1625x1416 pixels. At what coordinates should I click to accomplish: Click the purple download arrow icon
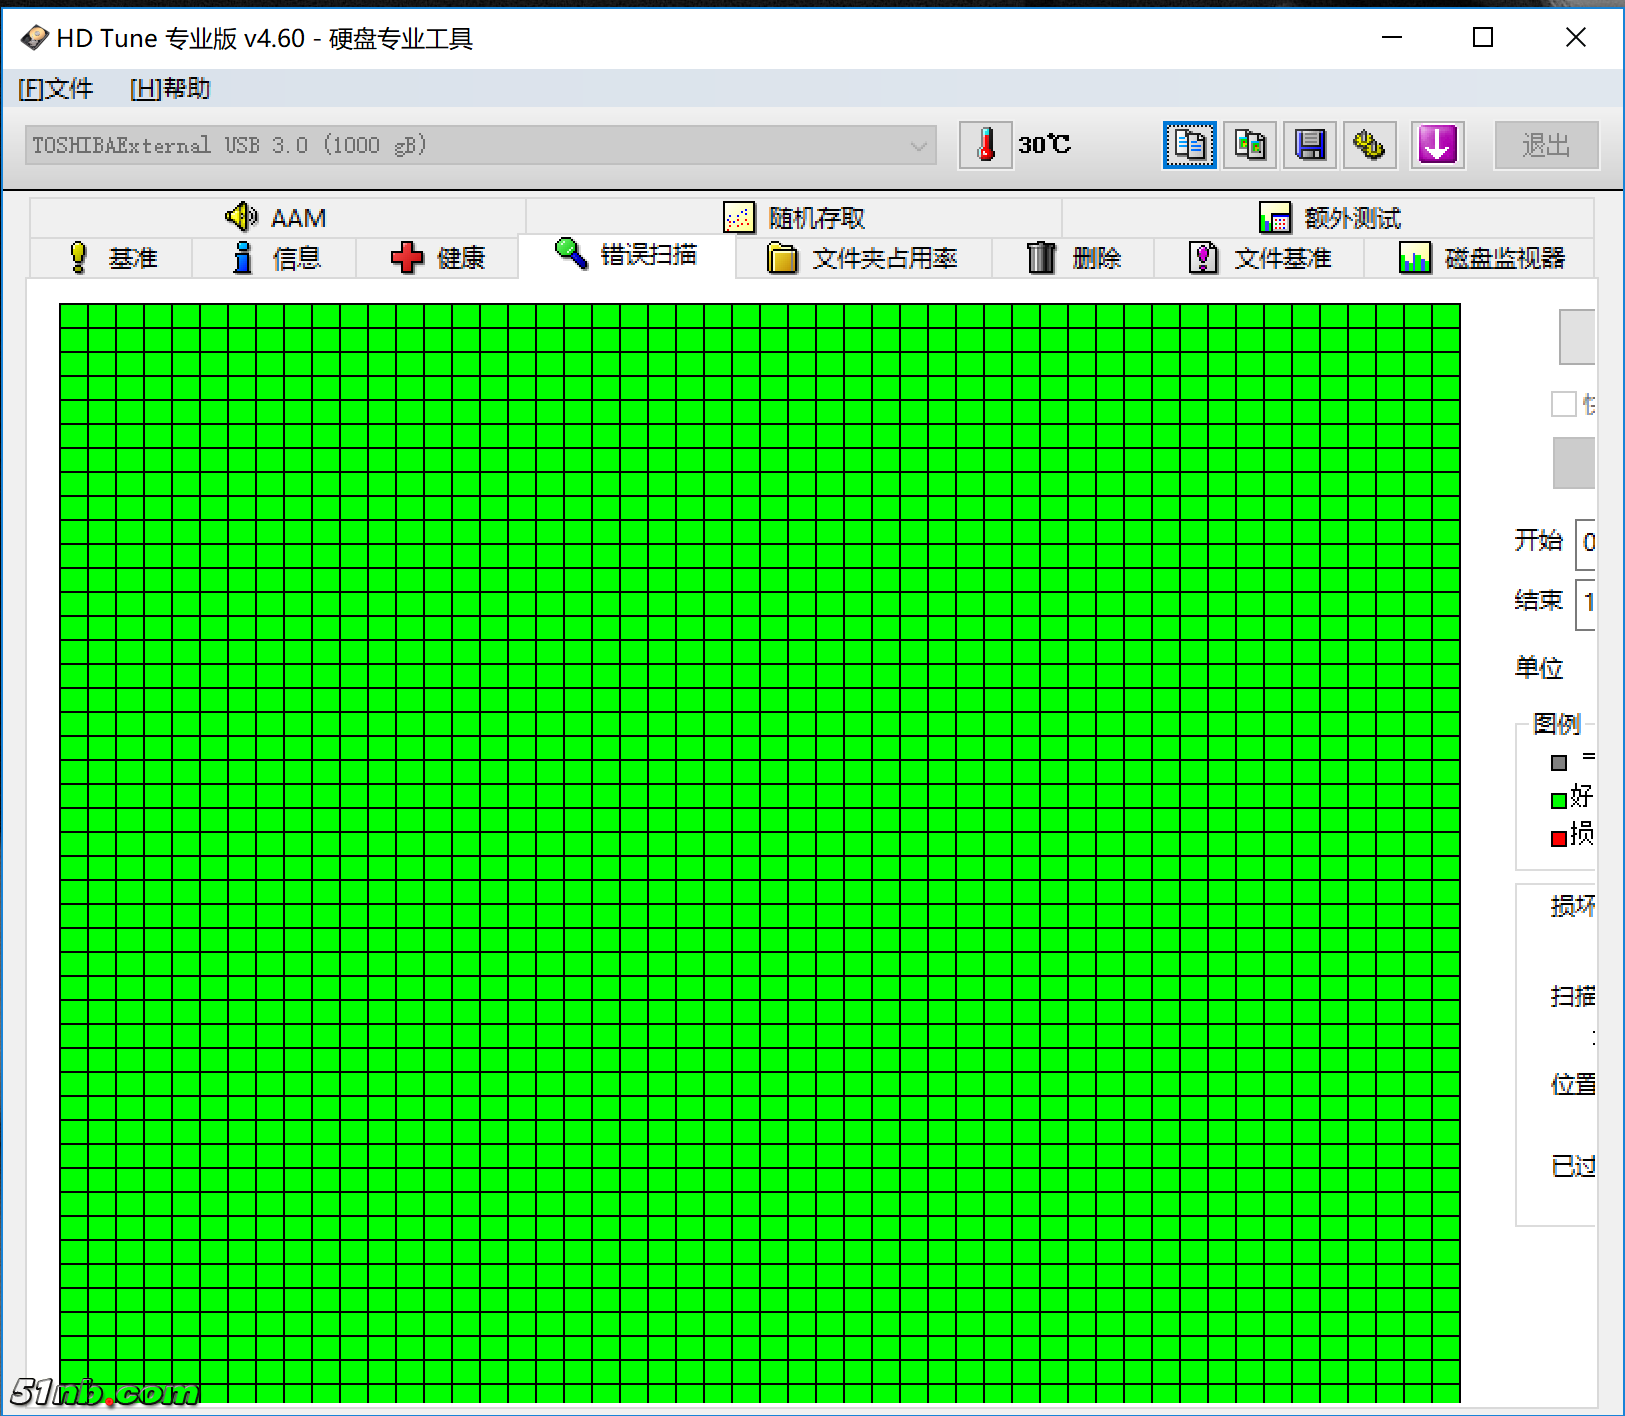click(1437, 145)
